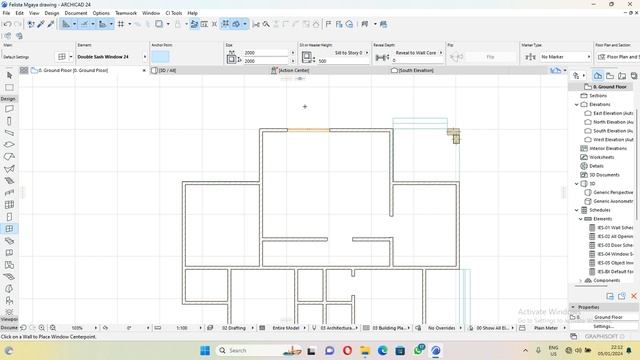Click the Undo arrow in toolbar
The height and width of the screenshot is (360, 640).
coord(7,24)
